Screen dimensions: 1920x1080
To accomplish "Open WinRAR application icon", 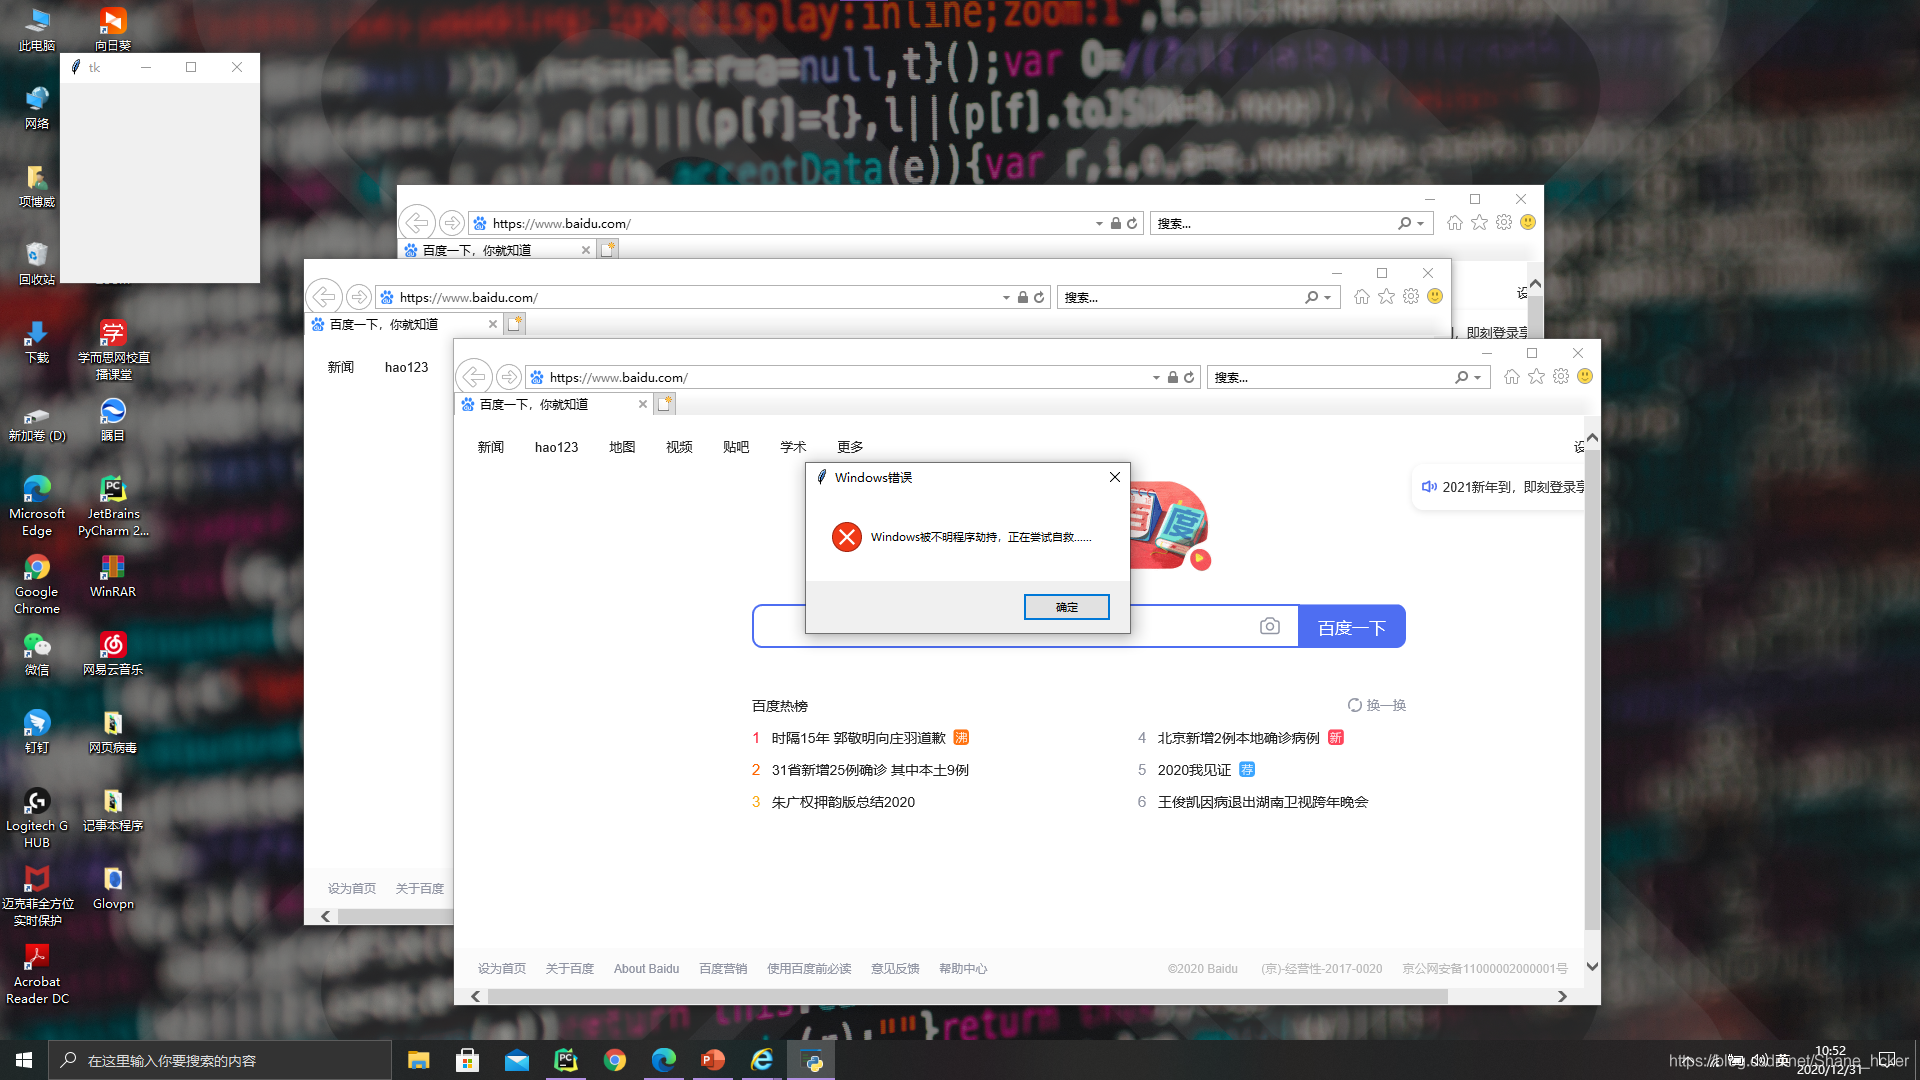I will click(112, 567).
